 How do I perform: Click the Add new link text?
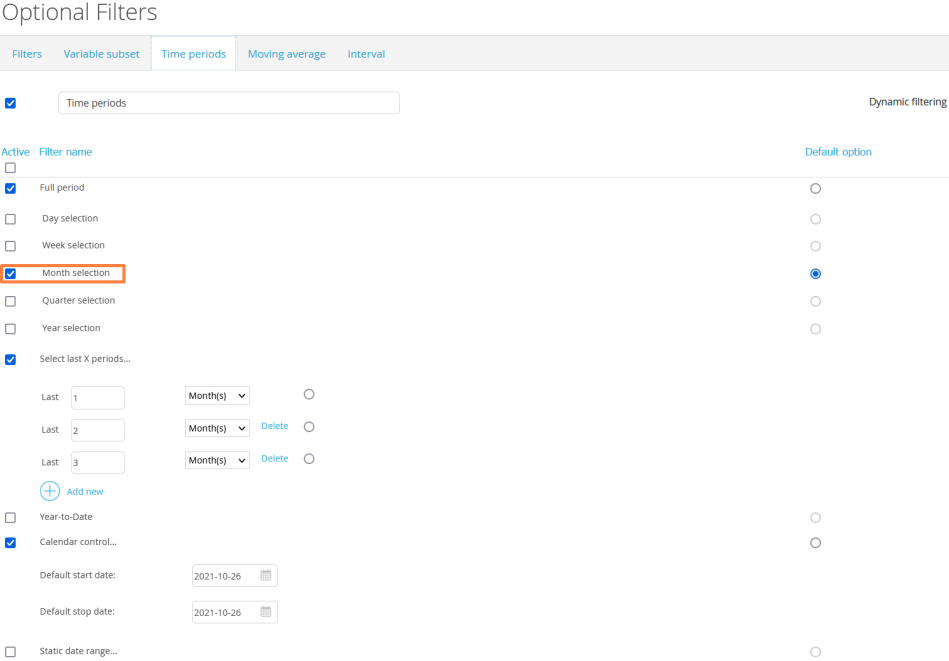(x=85, y=492)
